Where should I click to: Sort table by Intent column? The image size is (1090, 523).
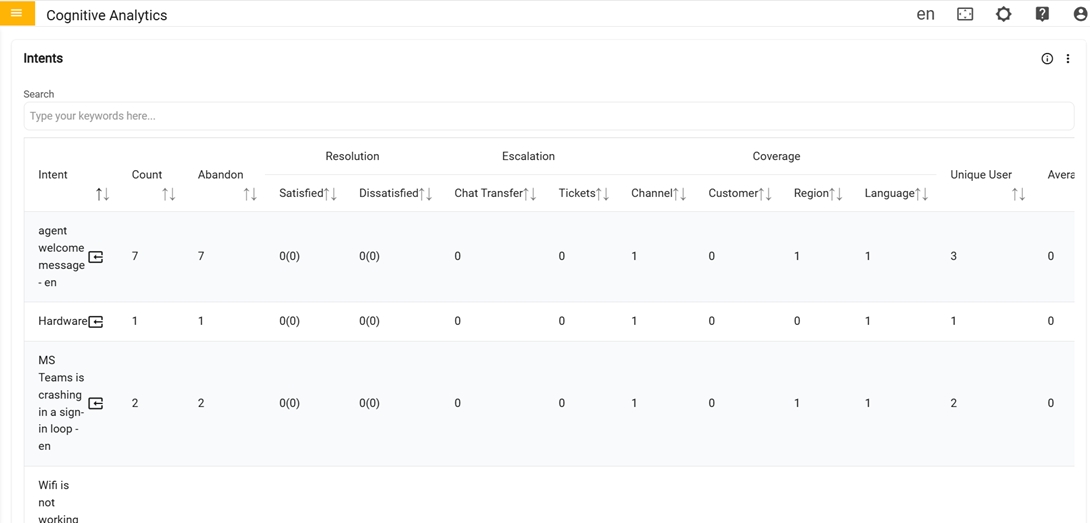(x=102, y=194)
